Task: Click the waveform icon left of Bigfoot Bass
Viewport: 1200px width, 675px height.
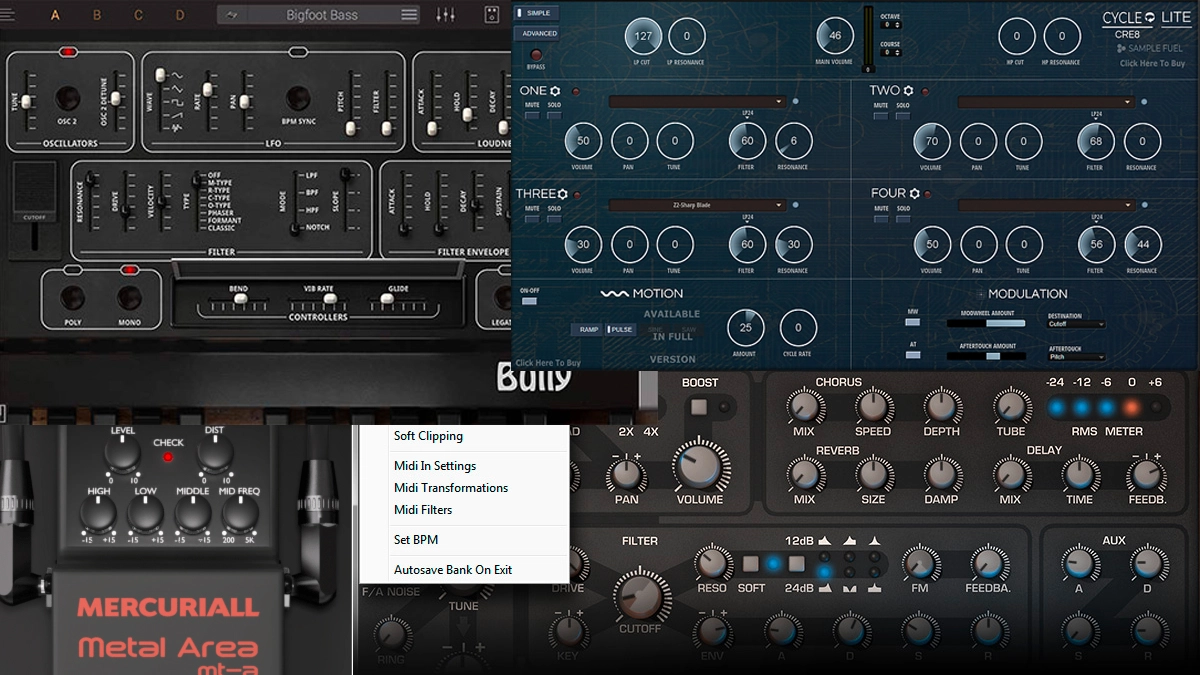Action: pos(231,15)
